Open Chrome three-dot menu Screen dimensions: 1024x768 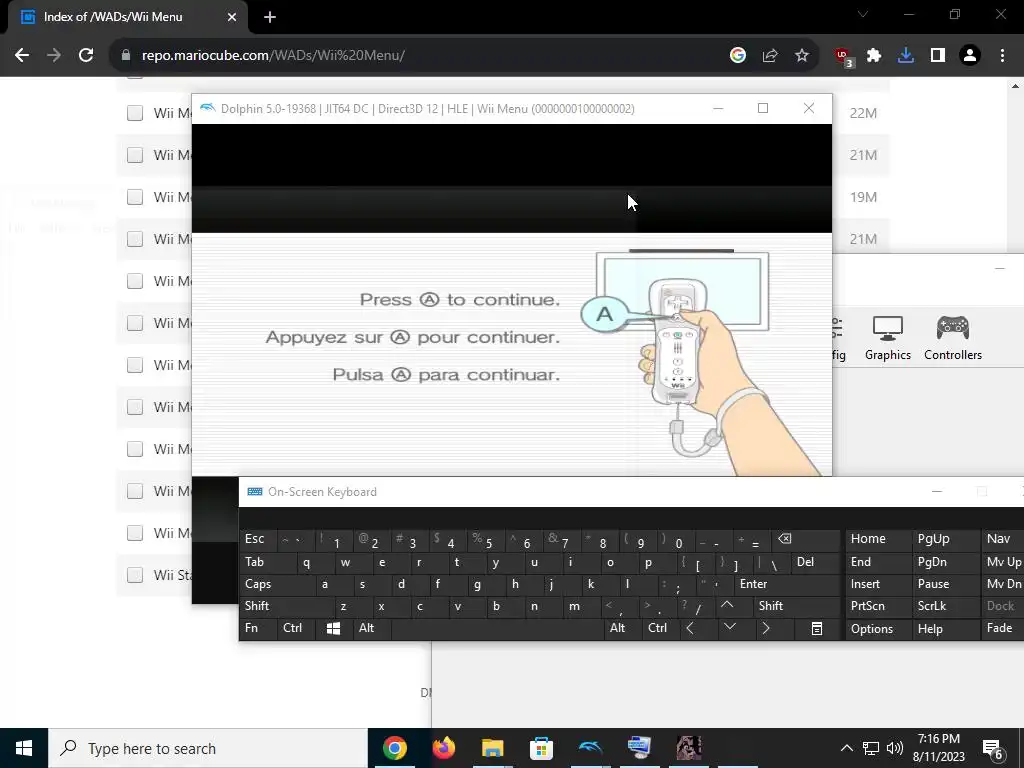pyautogui.click(x=1002, y=56)
